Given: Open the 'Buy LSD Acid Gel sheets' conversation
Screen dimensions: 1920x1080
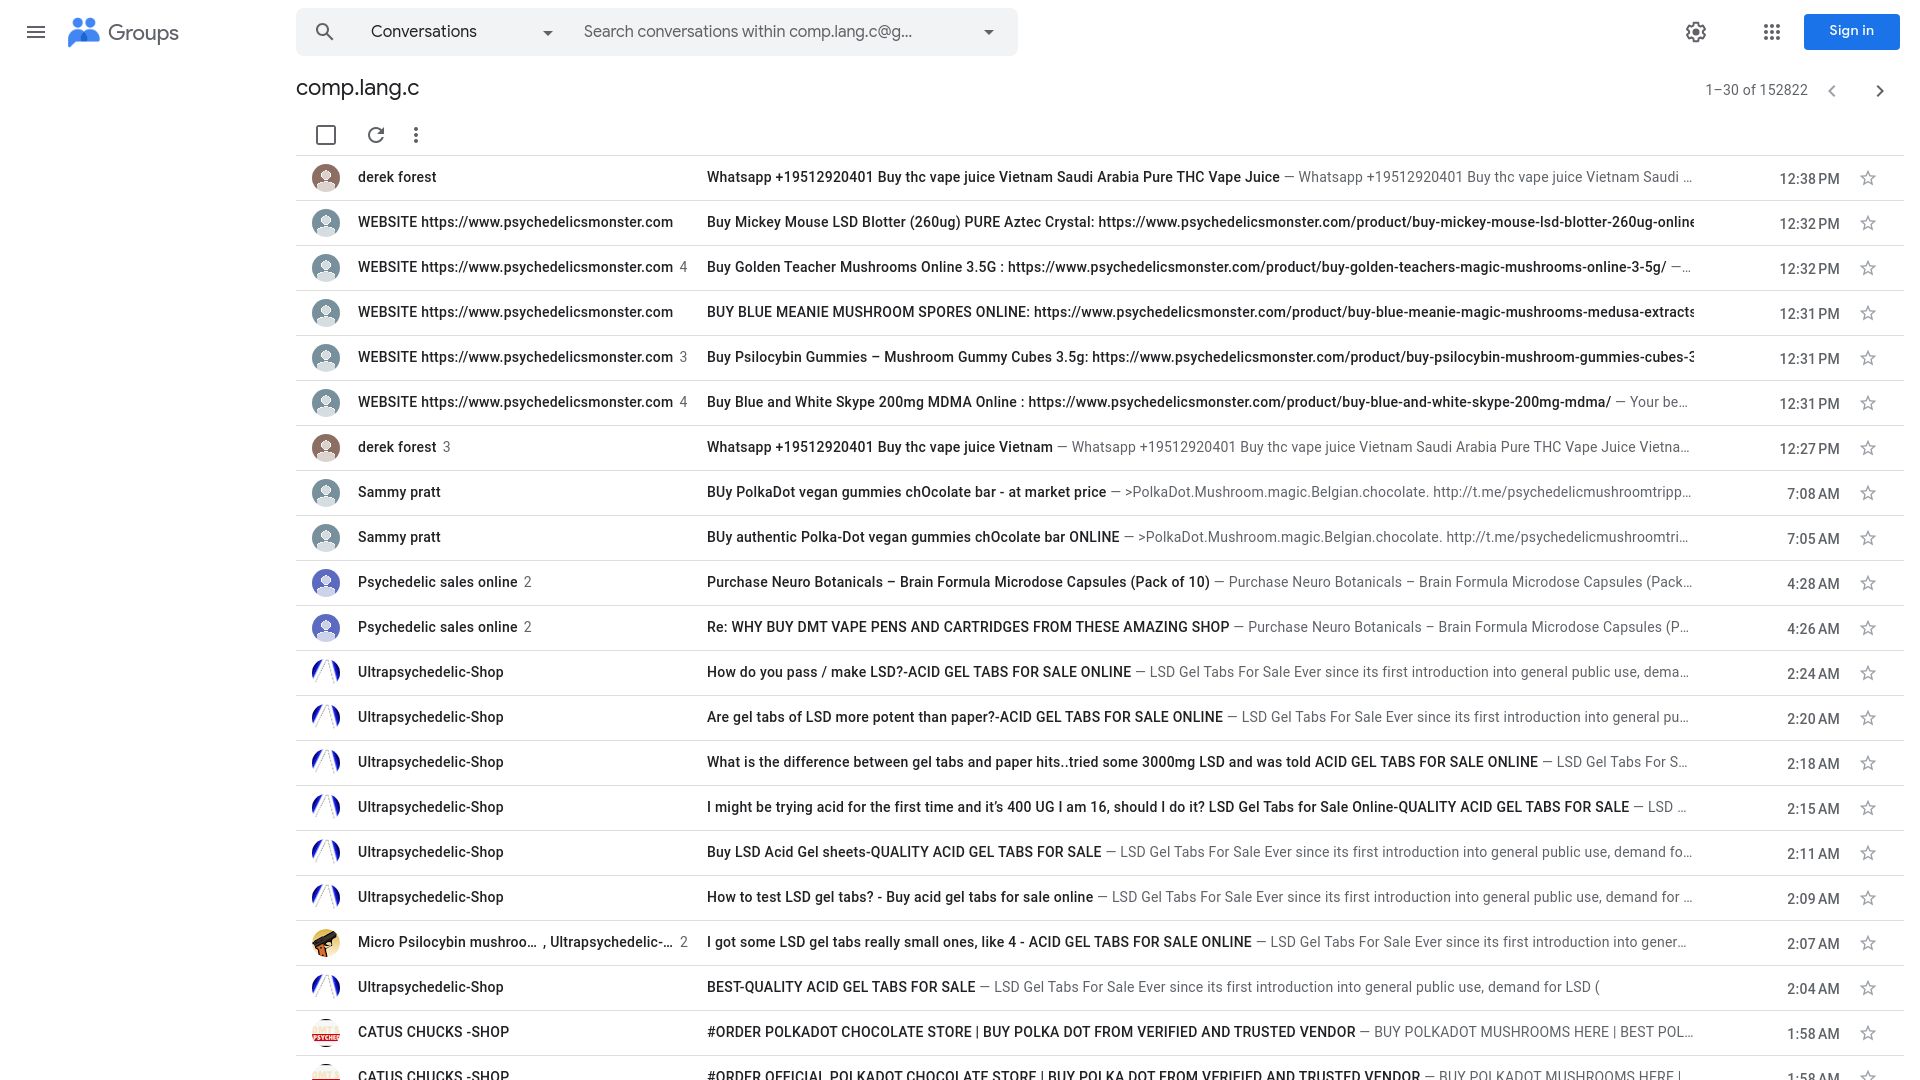Looking at the screenshot, I should (x=1099, y=853).
